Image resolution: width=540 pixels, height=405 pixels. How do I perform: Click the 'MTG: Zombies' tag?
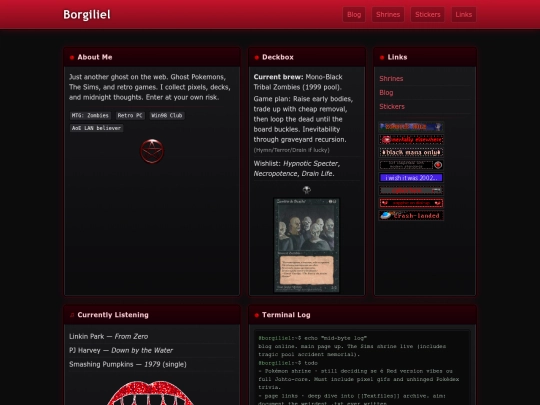(90, 115)
